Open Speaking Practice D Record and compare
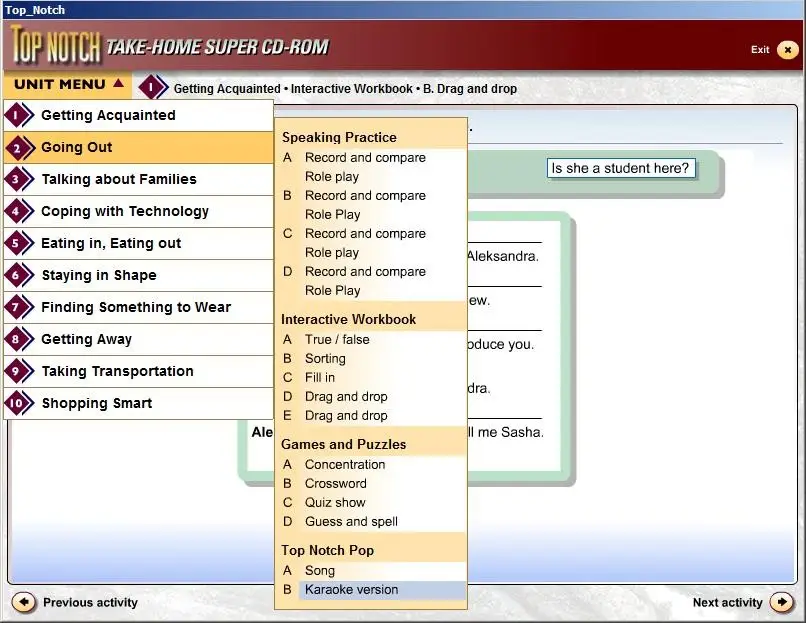This screenshot has width=806, height=623. 365,271
